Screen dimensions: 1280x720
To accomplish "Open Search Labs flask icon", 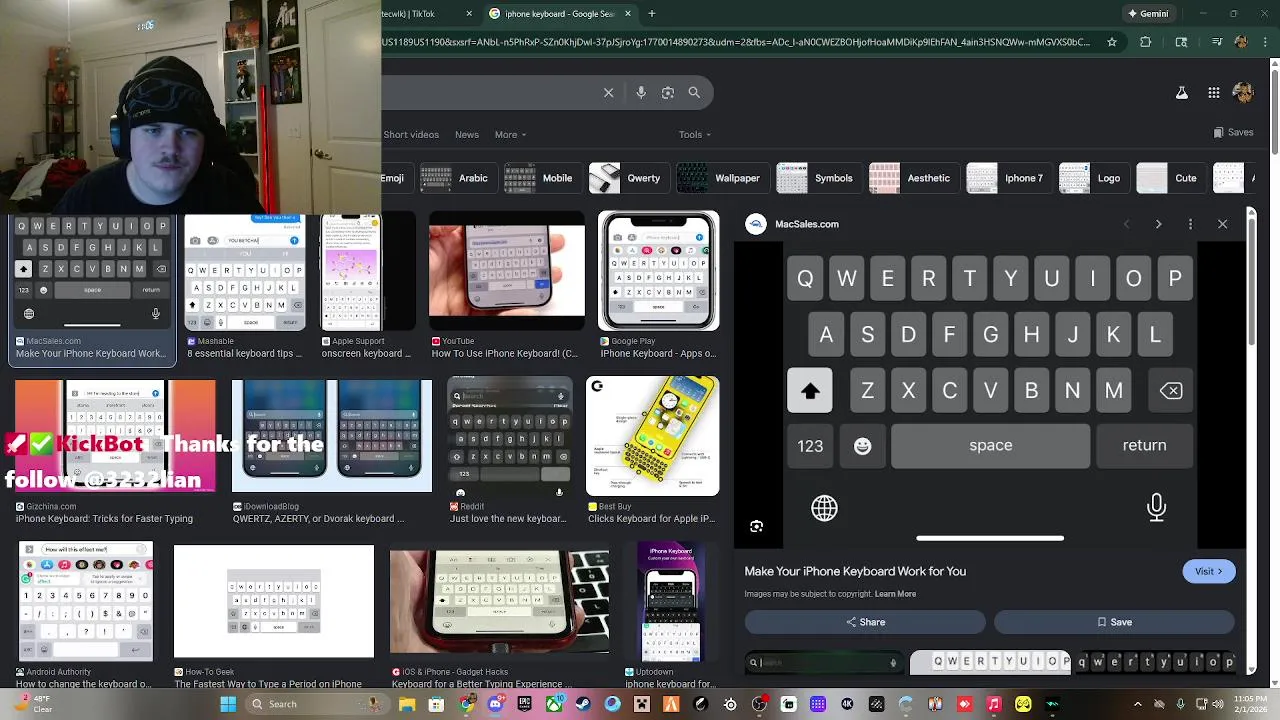I will [1181, 92].
